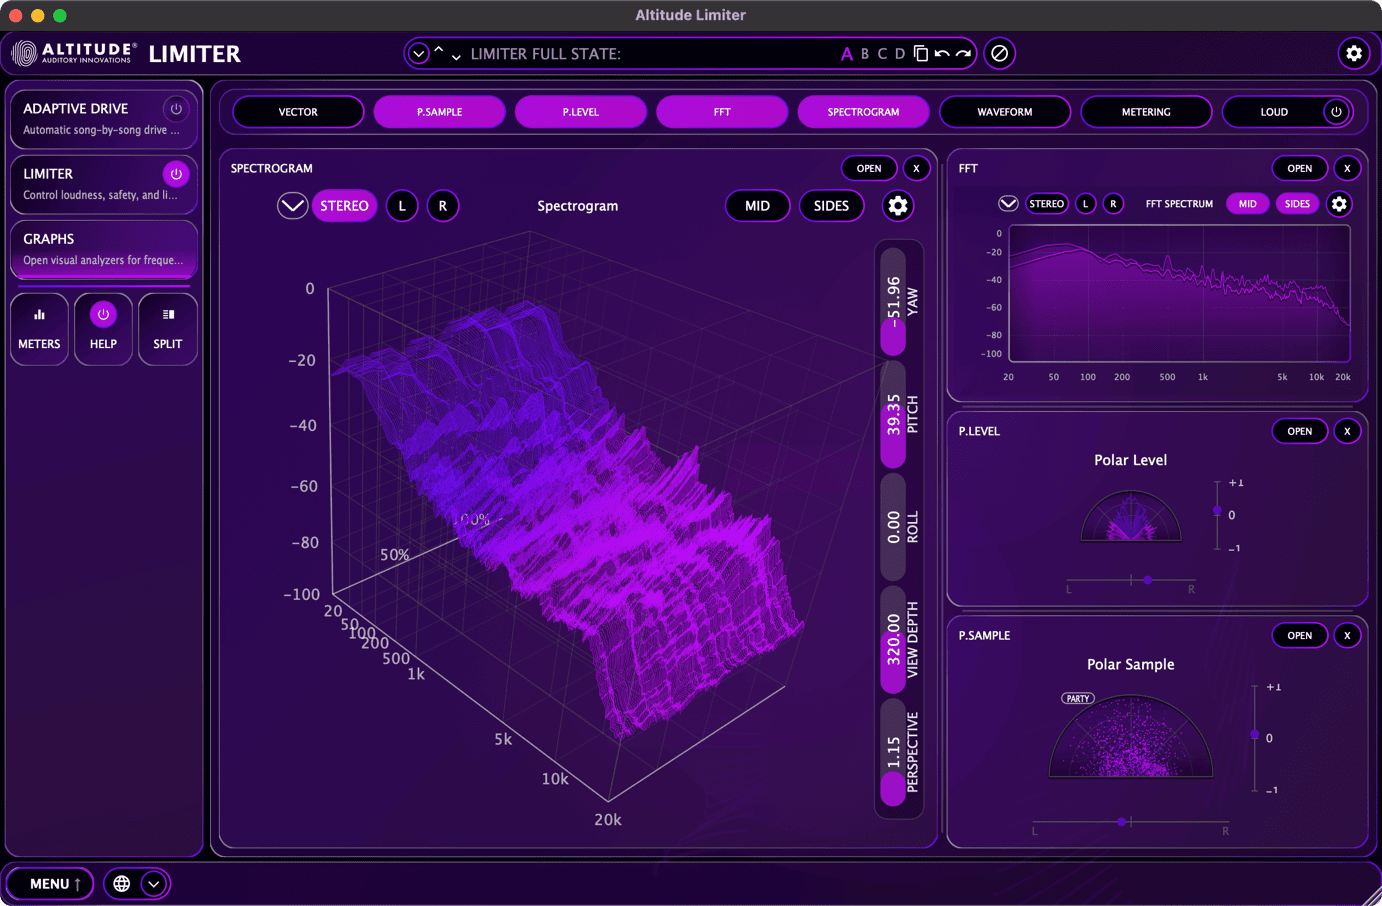Open the Split view icon

pyautogui.click(x=167, y=329)
